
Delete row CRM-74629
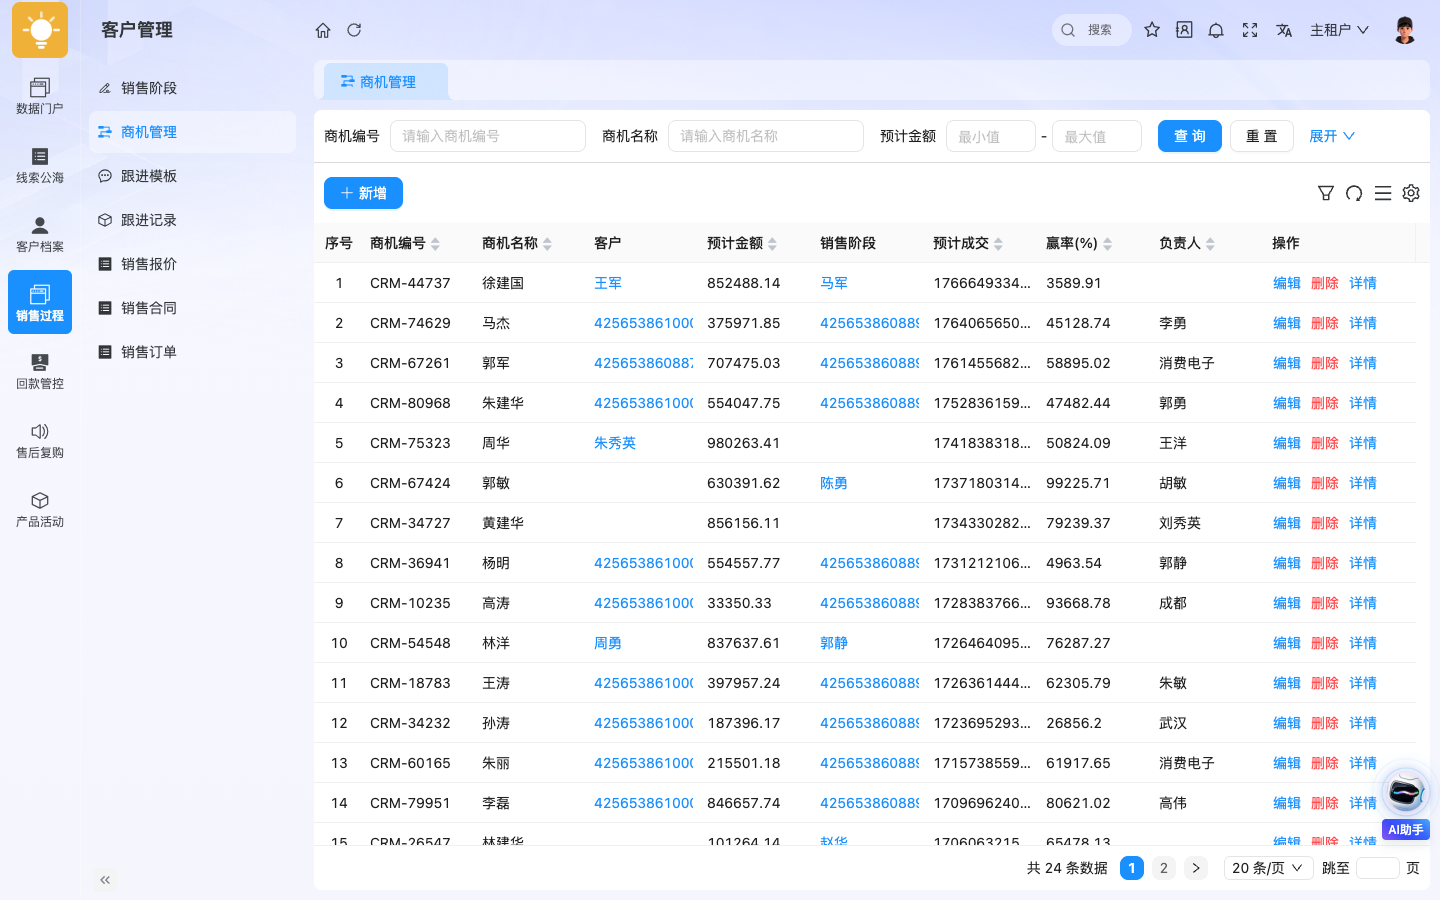1325,323
